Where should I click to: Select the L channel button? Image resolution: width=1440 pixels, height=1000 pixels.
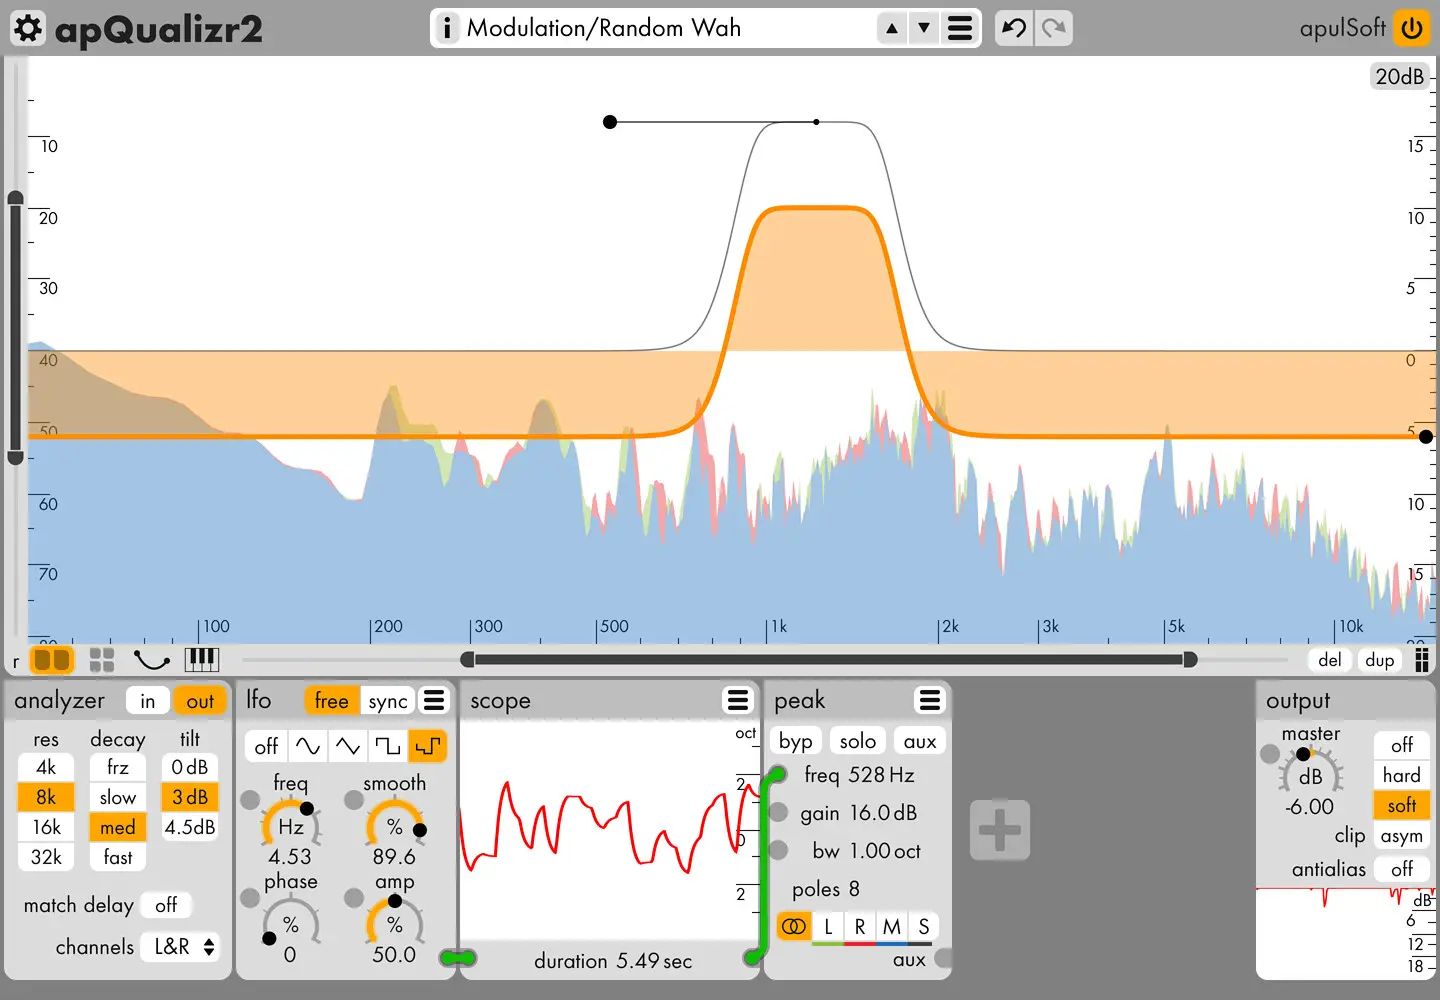828,927
